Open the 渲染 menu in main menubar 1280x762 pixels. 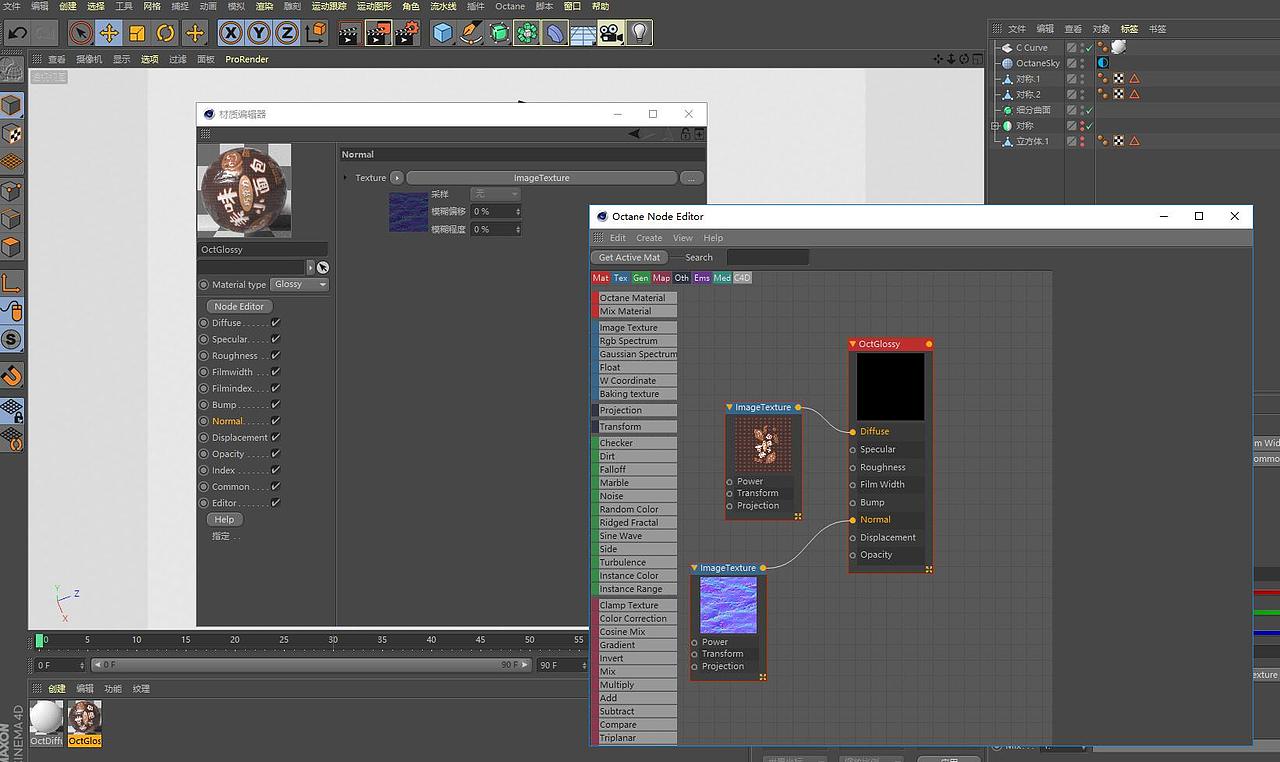[x=264, y=6]
